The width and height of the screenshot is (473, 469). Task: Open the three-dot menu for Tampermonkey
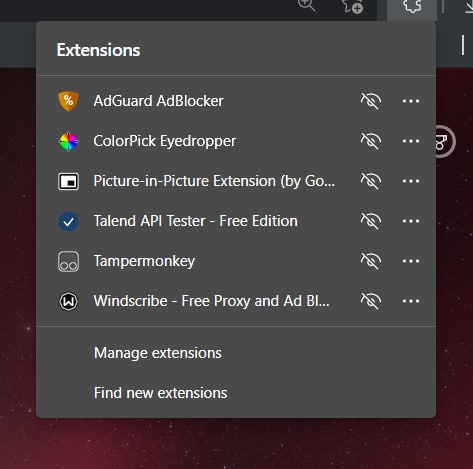(x=411, y=261)
